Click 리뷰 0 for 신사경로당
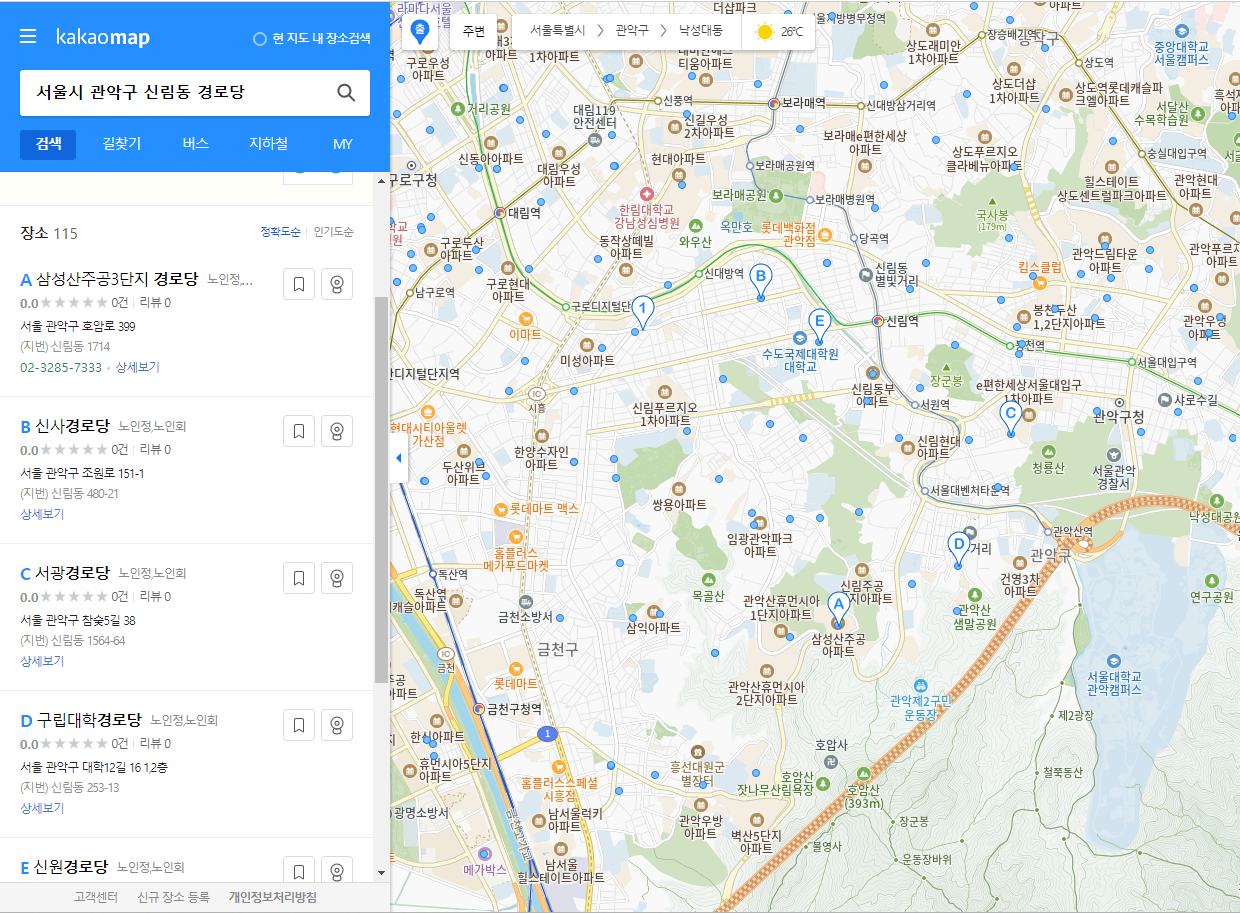The height and width of the screenshot is (913, 1240). click(x=155, y=449)
